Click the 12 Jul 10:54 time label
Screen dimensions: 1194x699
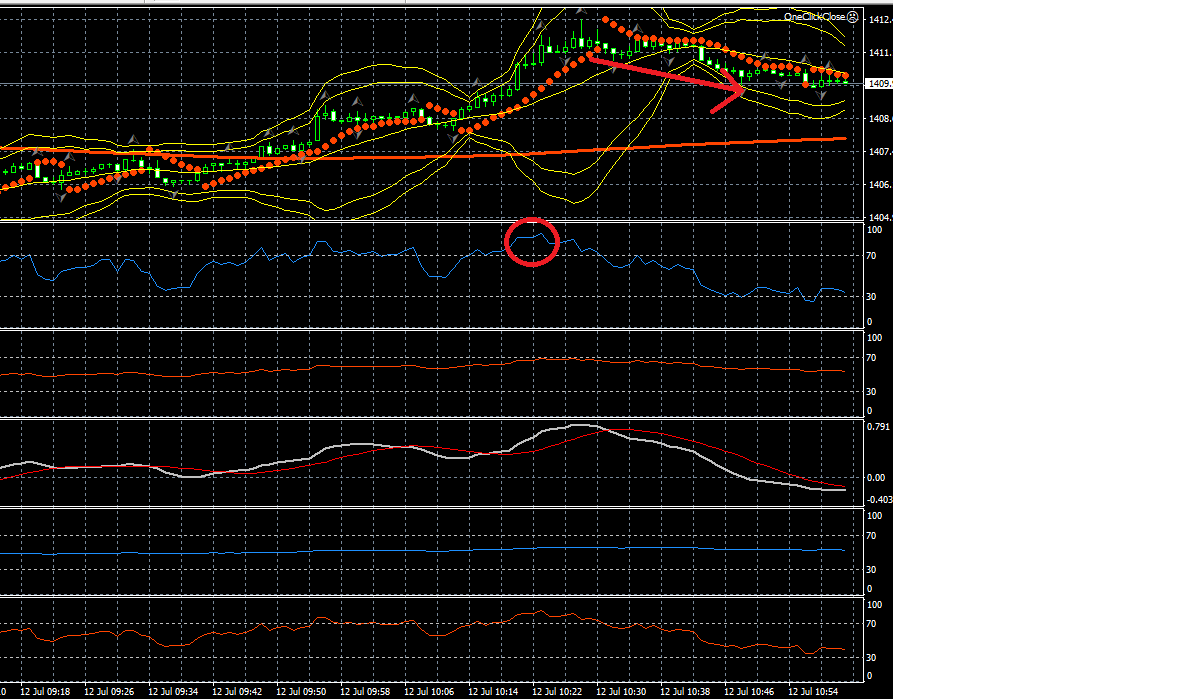(813, 691)
